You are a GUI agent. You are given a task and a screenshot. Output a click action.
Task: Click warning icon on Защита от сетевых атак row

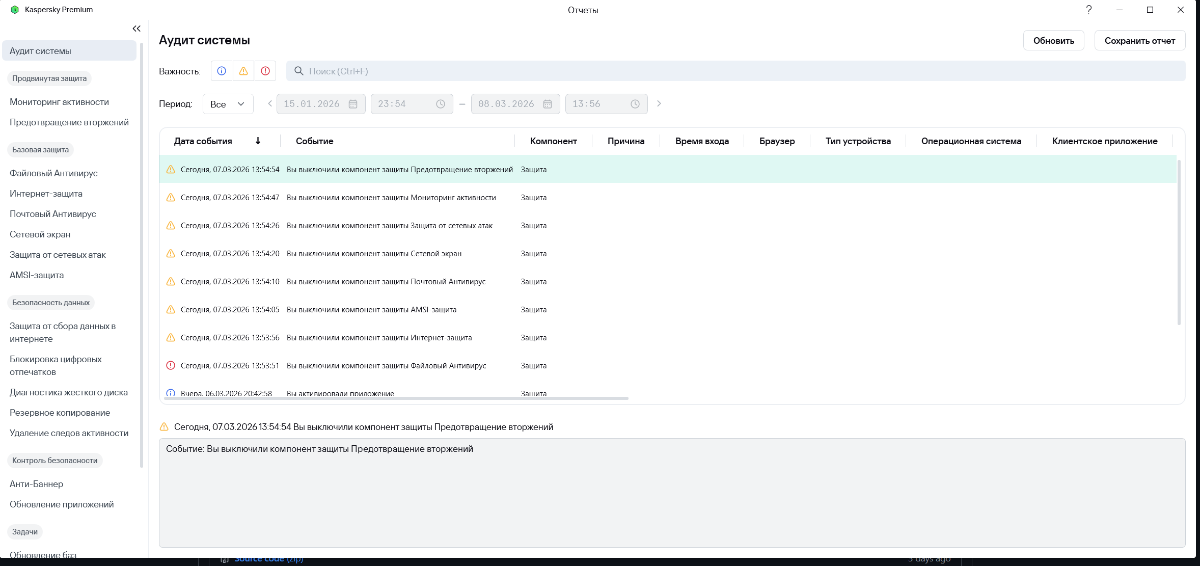point(171,226)
